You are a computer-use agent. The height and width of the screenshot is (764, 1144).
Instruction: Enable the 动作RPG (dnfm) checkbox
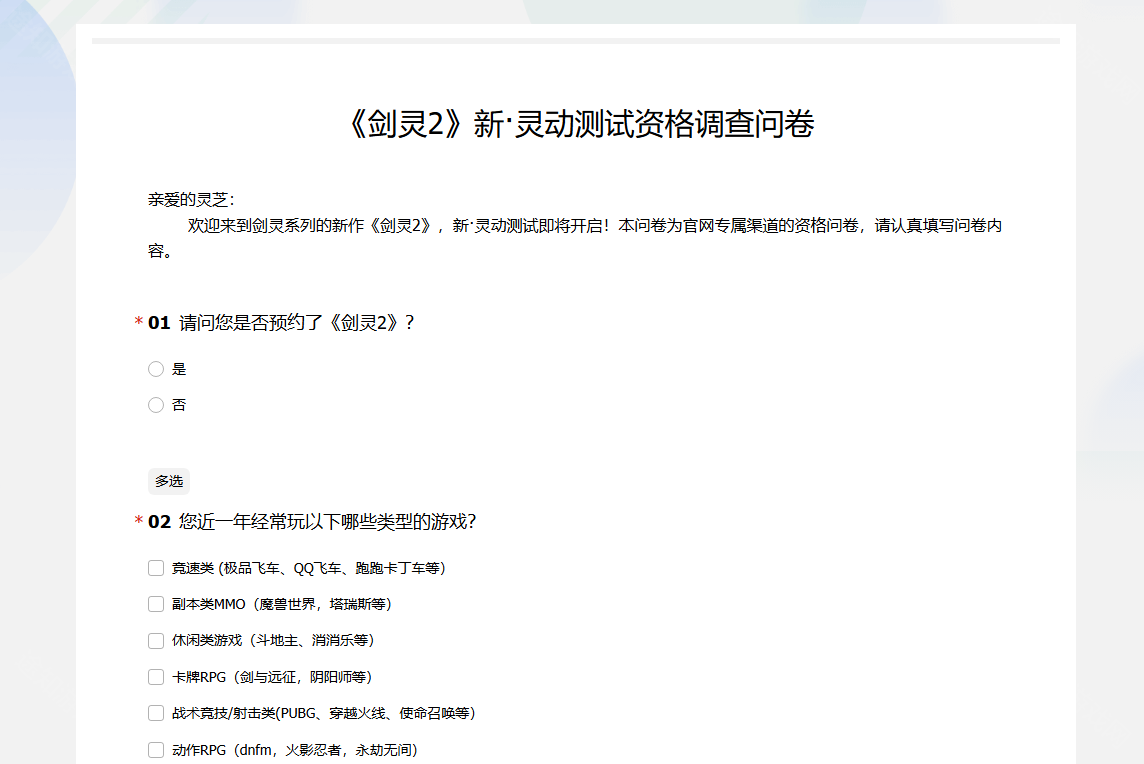point(156,749)
